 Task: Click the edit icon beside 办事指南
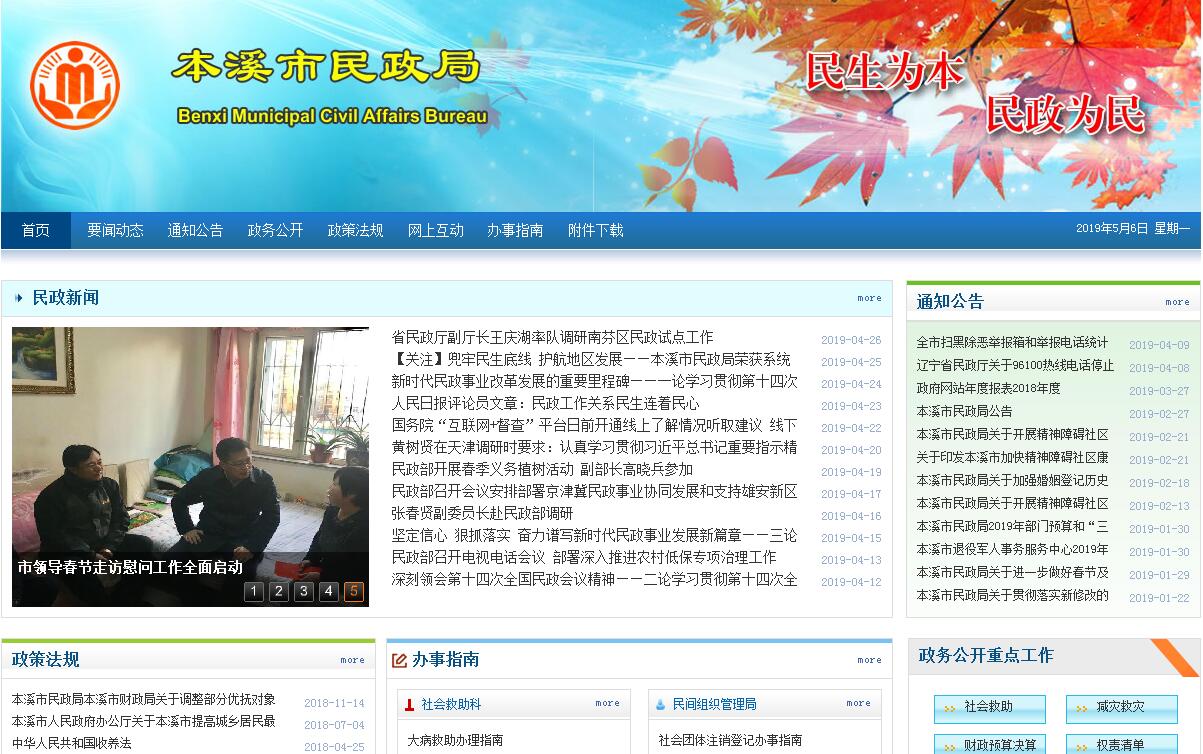coord(399,660)
